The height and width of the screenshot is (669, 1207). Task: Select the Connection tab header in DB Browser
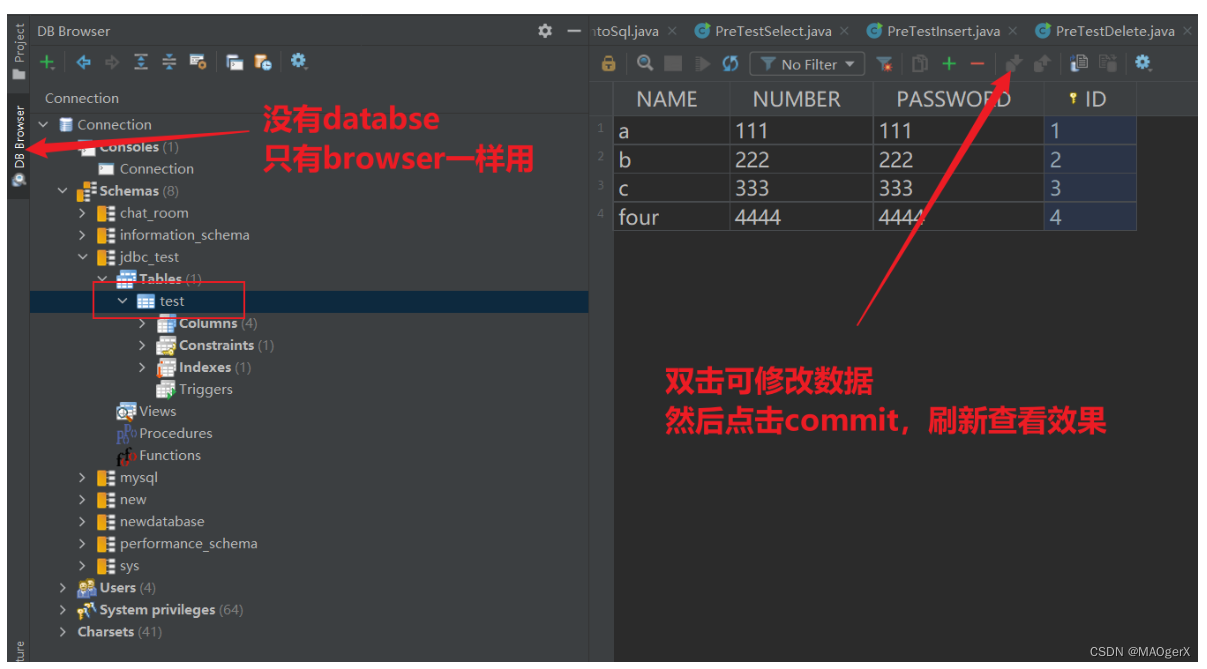coord(82,98)
